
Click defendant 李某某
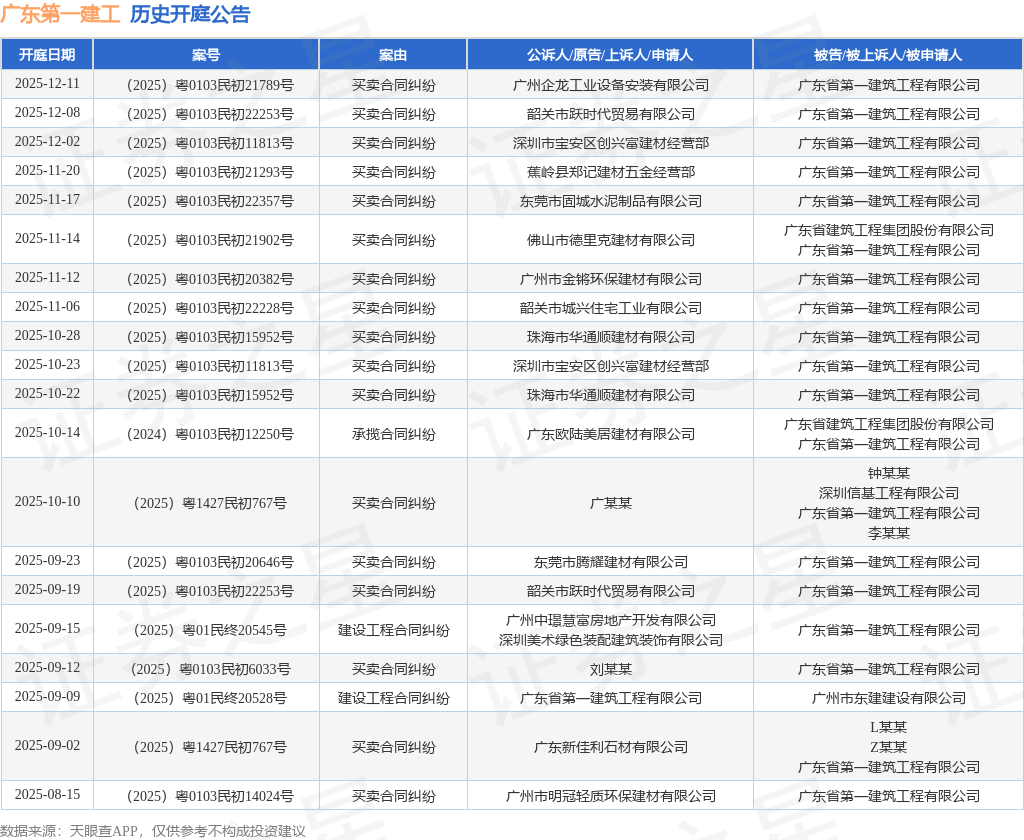click(888, 533)
